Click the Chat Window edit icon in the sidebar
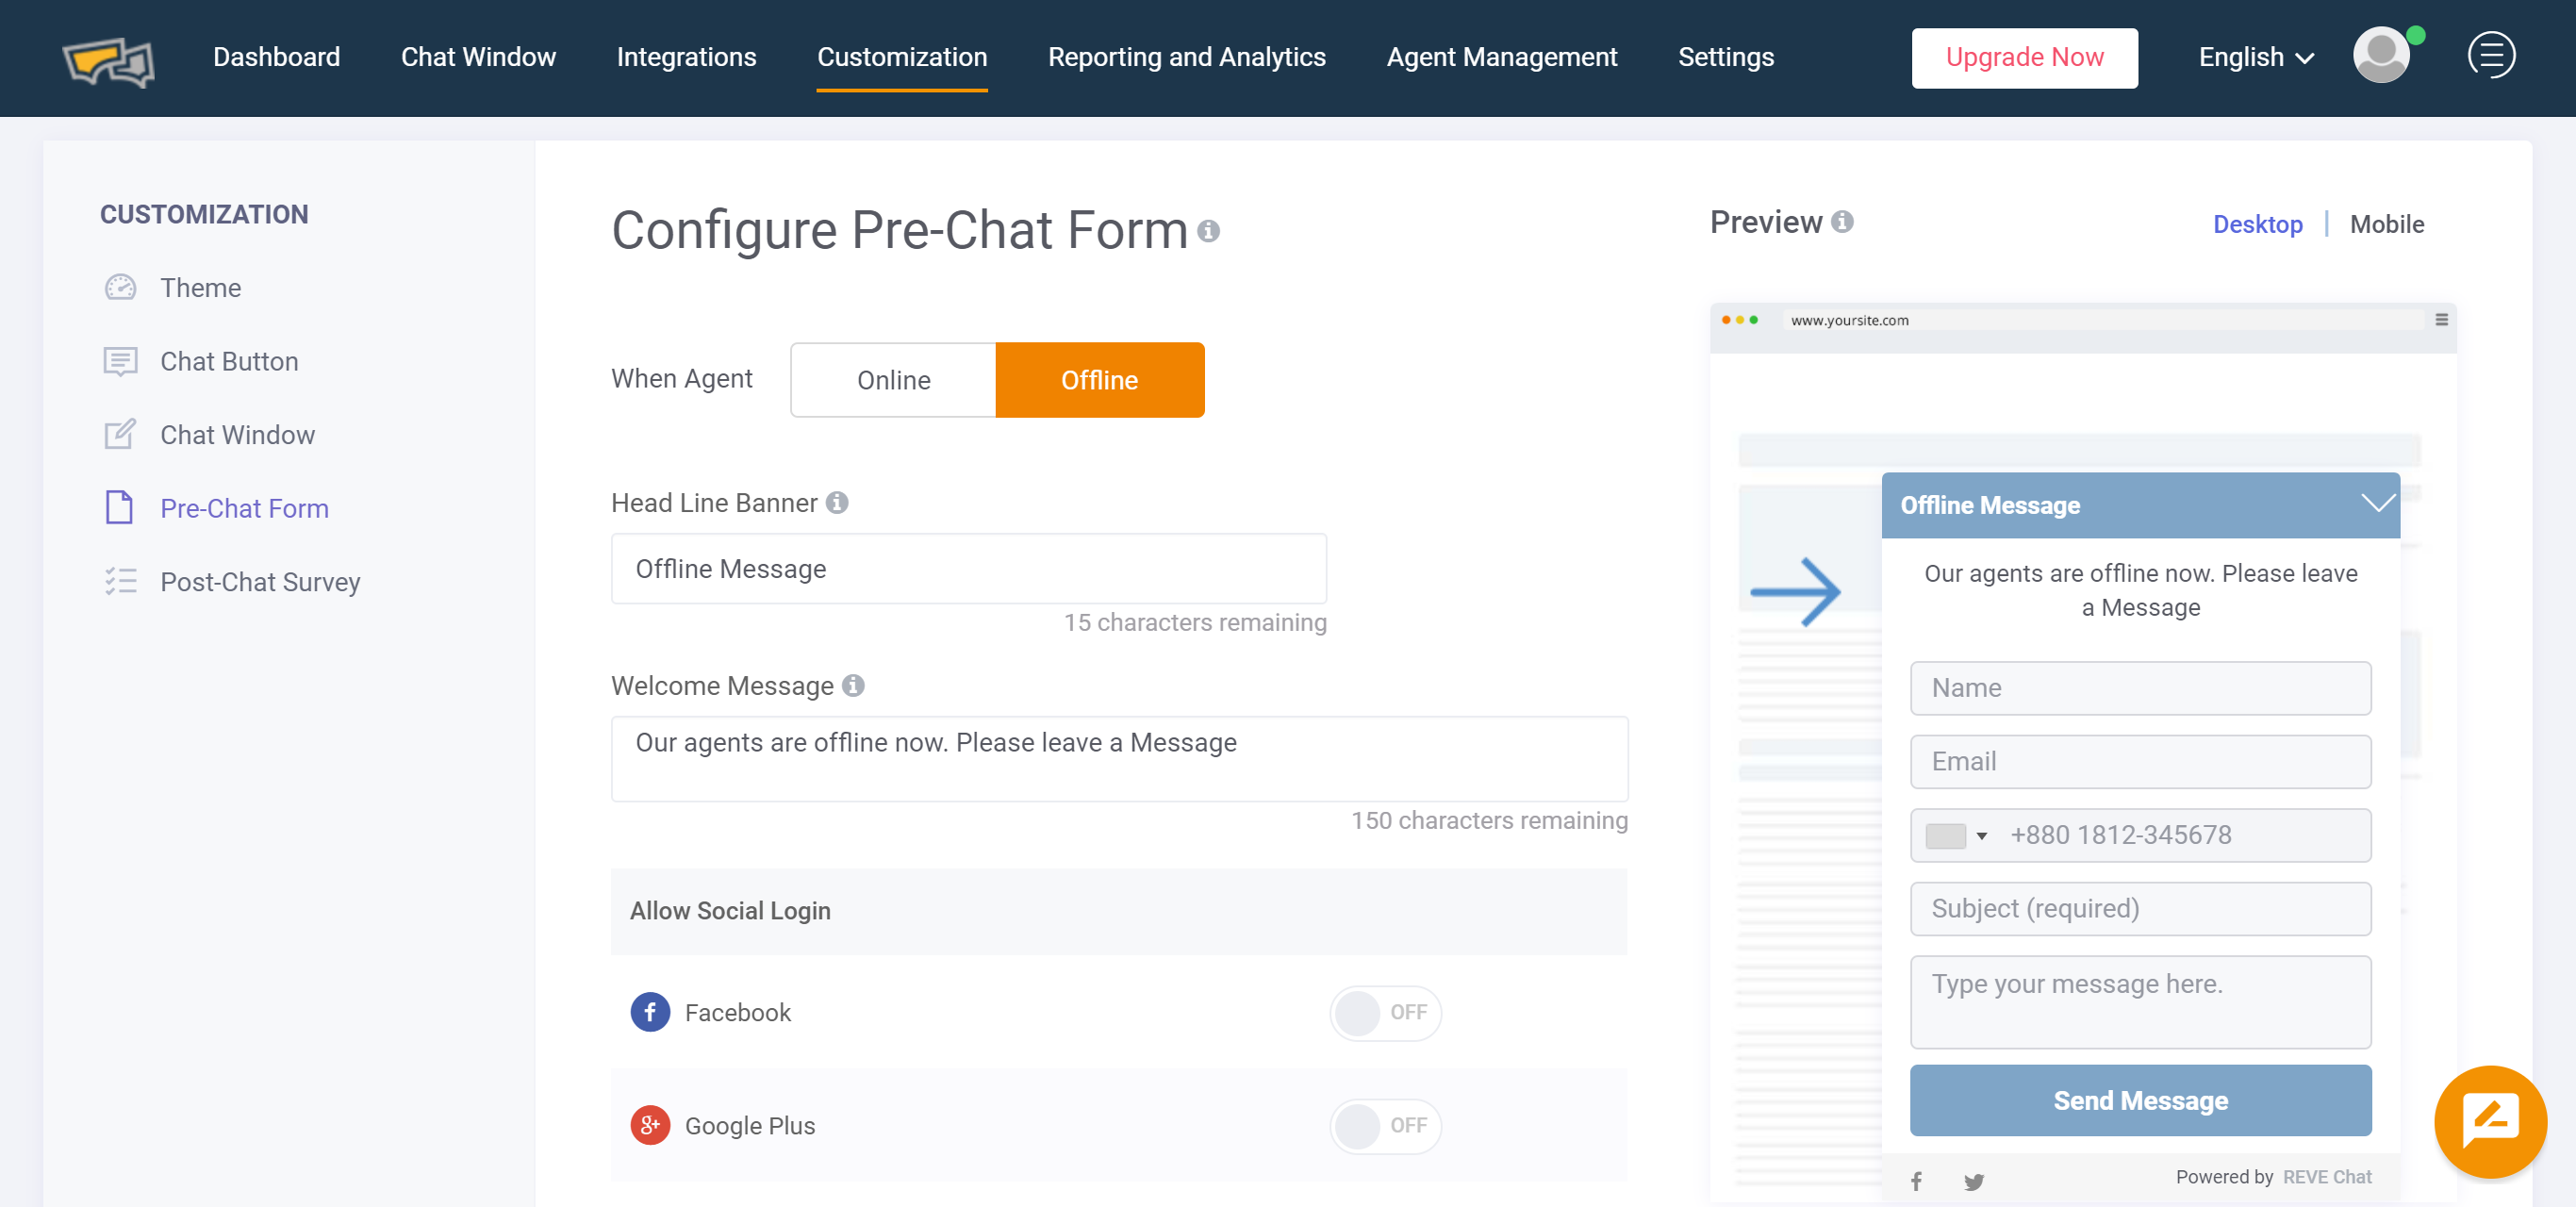 coord(120,434)
